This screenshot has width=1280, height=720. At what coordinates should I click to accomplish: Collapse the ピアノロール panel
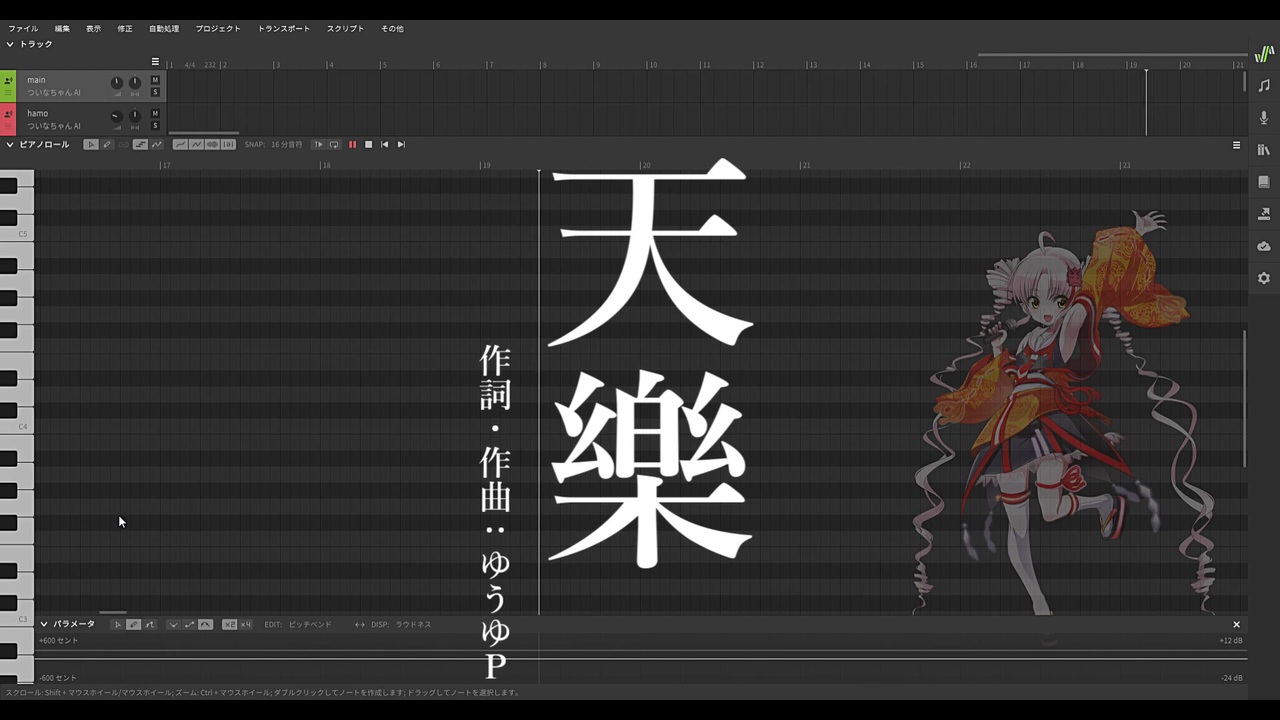[x=10, y=145]
